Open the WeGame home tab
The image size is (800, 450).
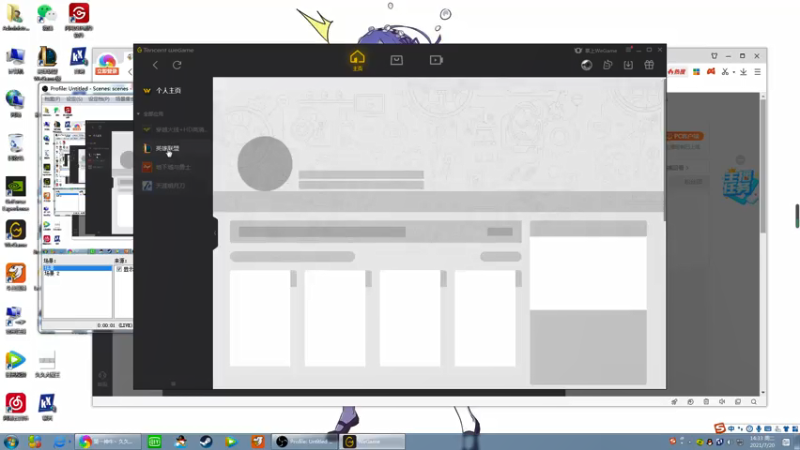(357, 60)
